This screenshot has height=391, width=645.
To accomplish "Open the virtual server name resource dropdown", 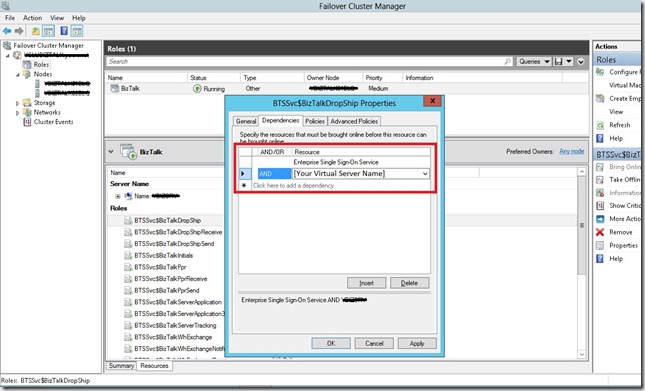I will (425, 174).
